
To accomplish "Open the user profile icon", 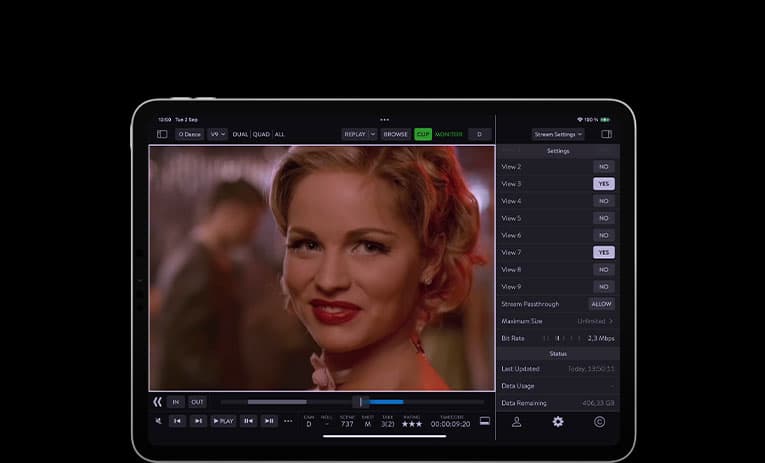I will coord(517,422).
